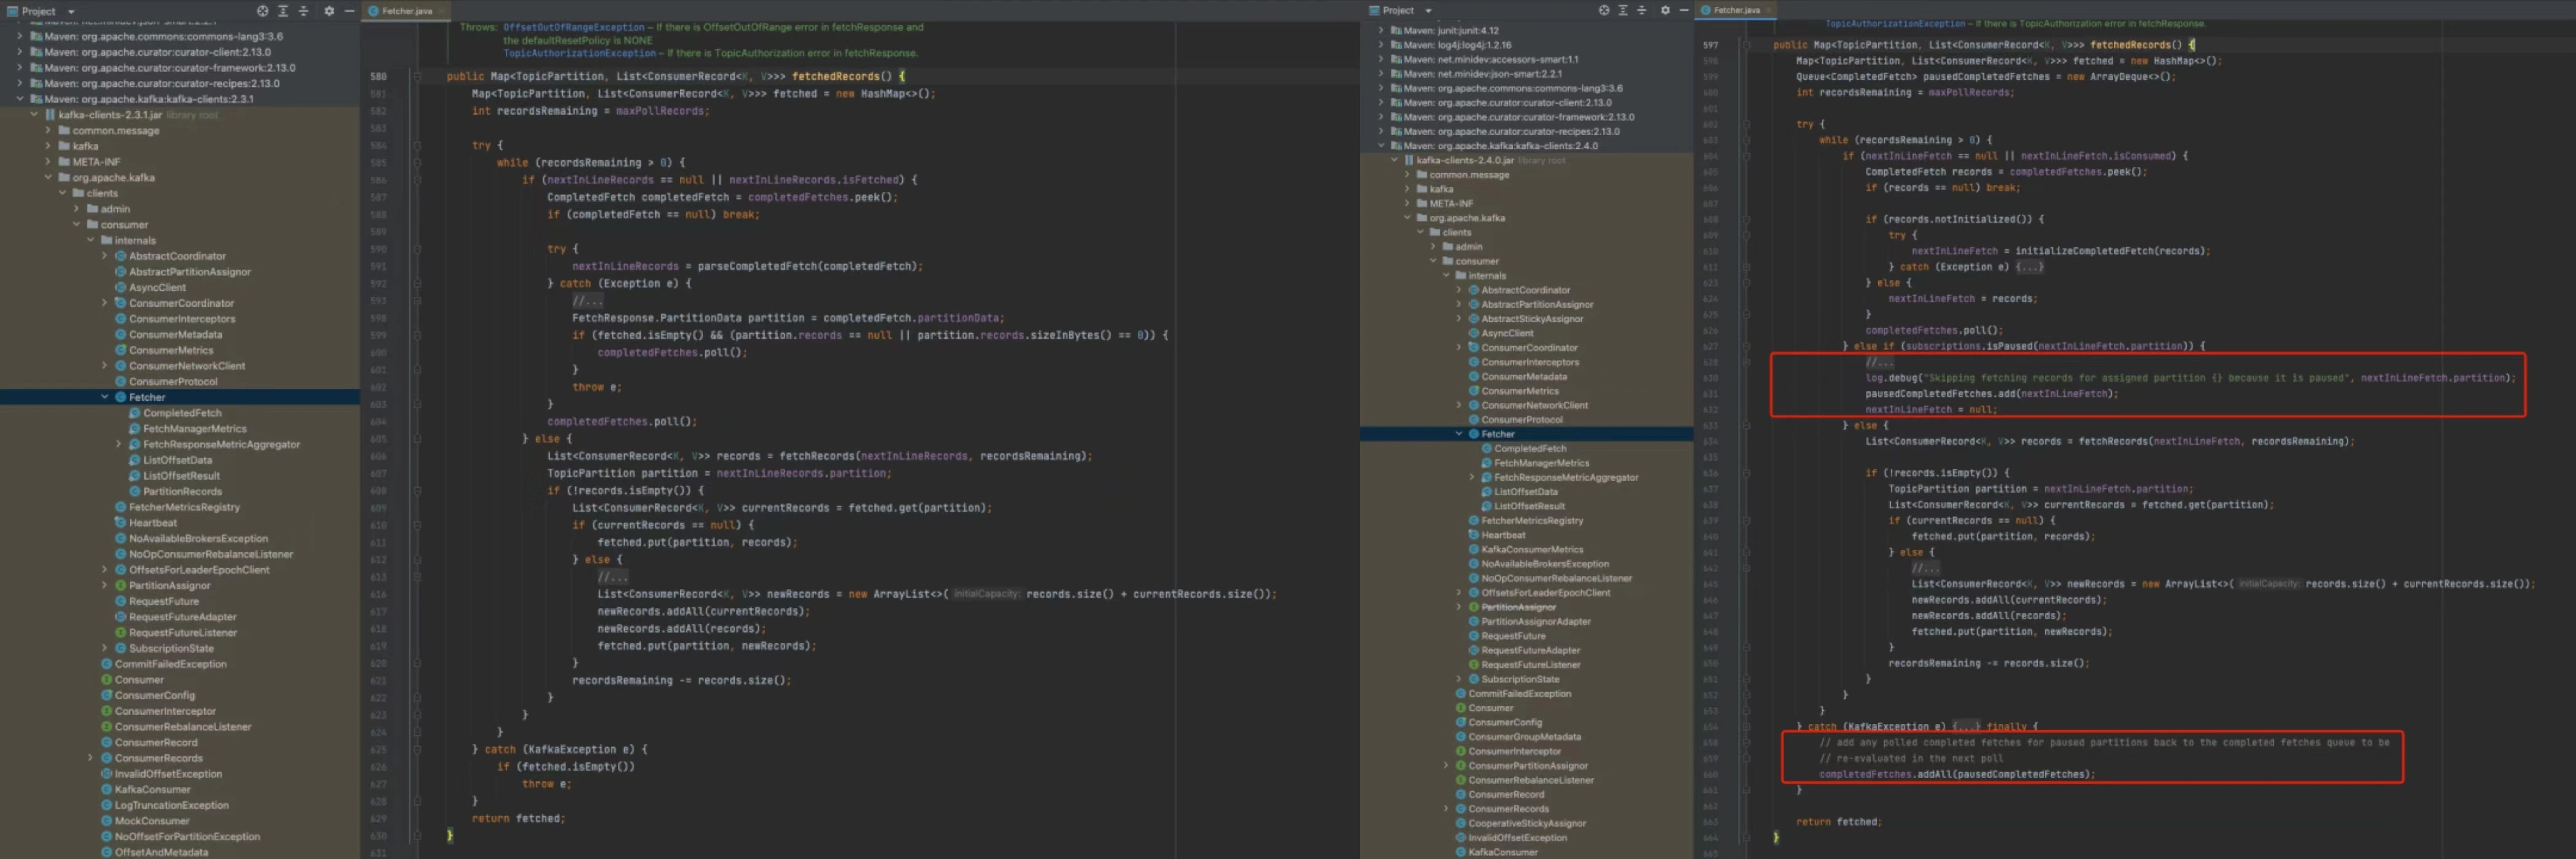Click the MockConsumer class icon in tree
Image resolution: width=2576 pixels, height=859 pixels.
(x=107, y=821)
